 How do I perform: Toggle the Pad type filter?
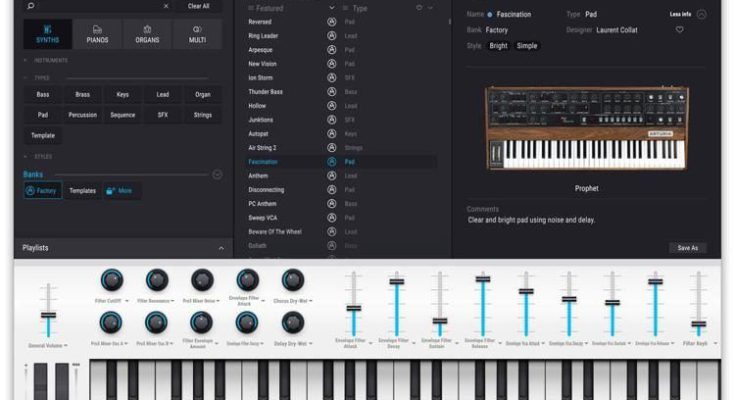[43, 115]
